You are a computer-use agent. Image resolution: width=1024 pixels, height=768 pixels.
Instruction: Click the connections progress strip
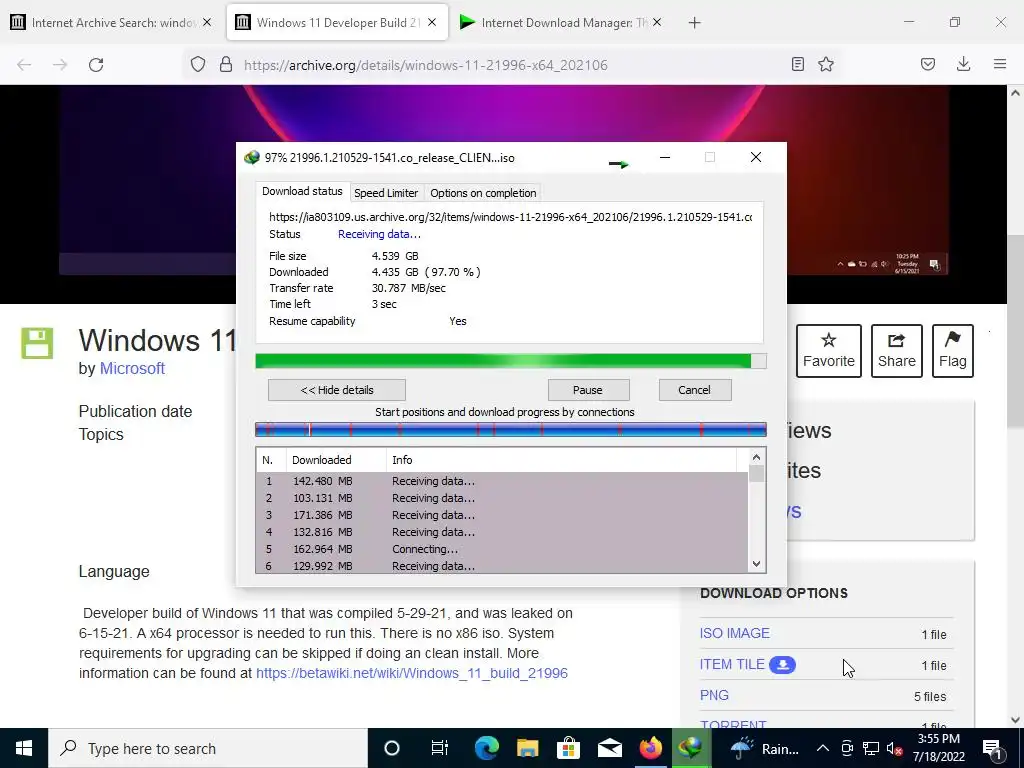coord(511,429)
